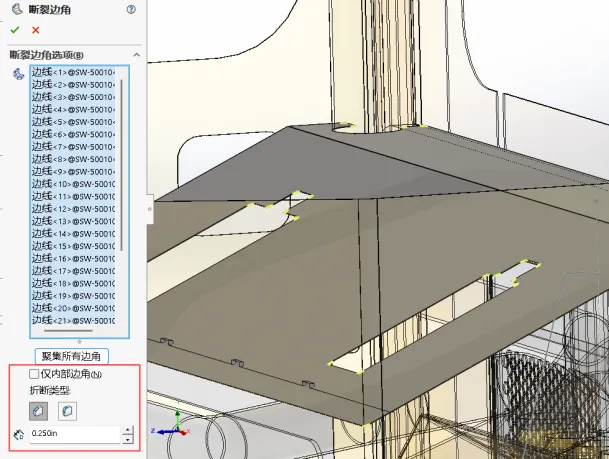Increase the distance with up arrow
The image size is (609, 459).
[127, 430]
